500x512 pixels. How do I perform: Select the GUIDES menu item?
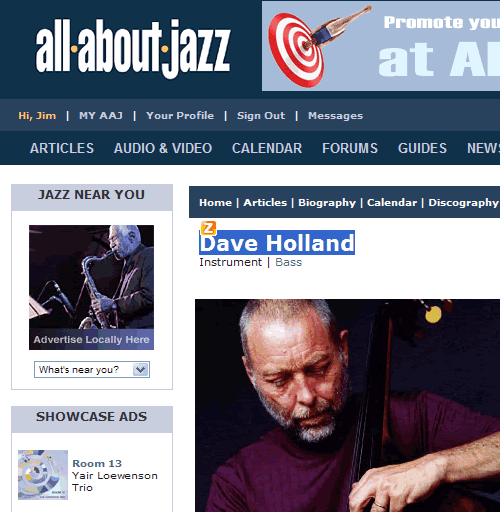[x=422, y=148]
